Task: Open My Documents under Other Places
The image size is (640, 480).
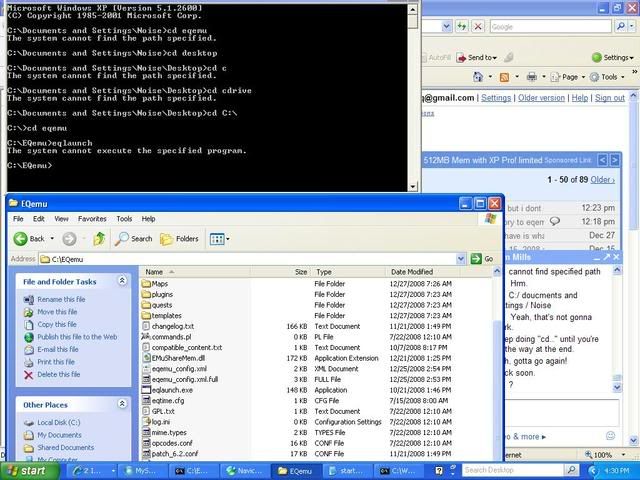Action: tap(59, 435)
